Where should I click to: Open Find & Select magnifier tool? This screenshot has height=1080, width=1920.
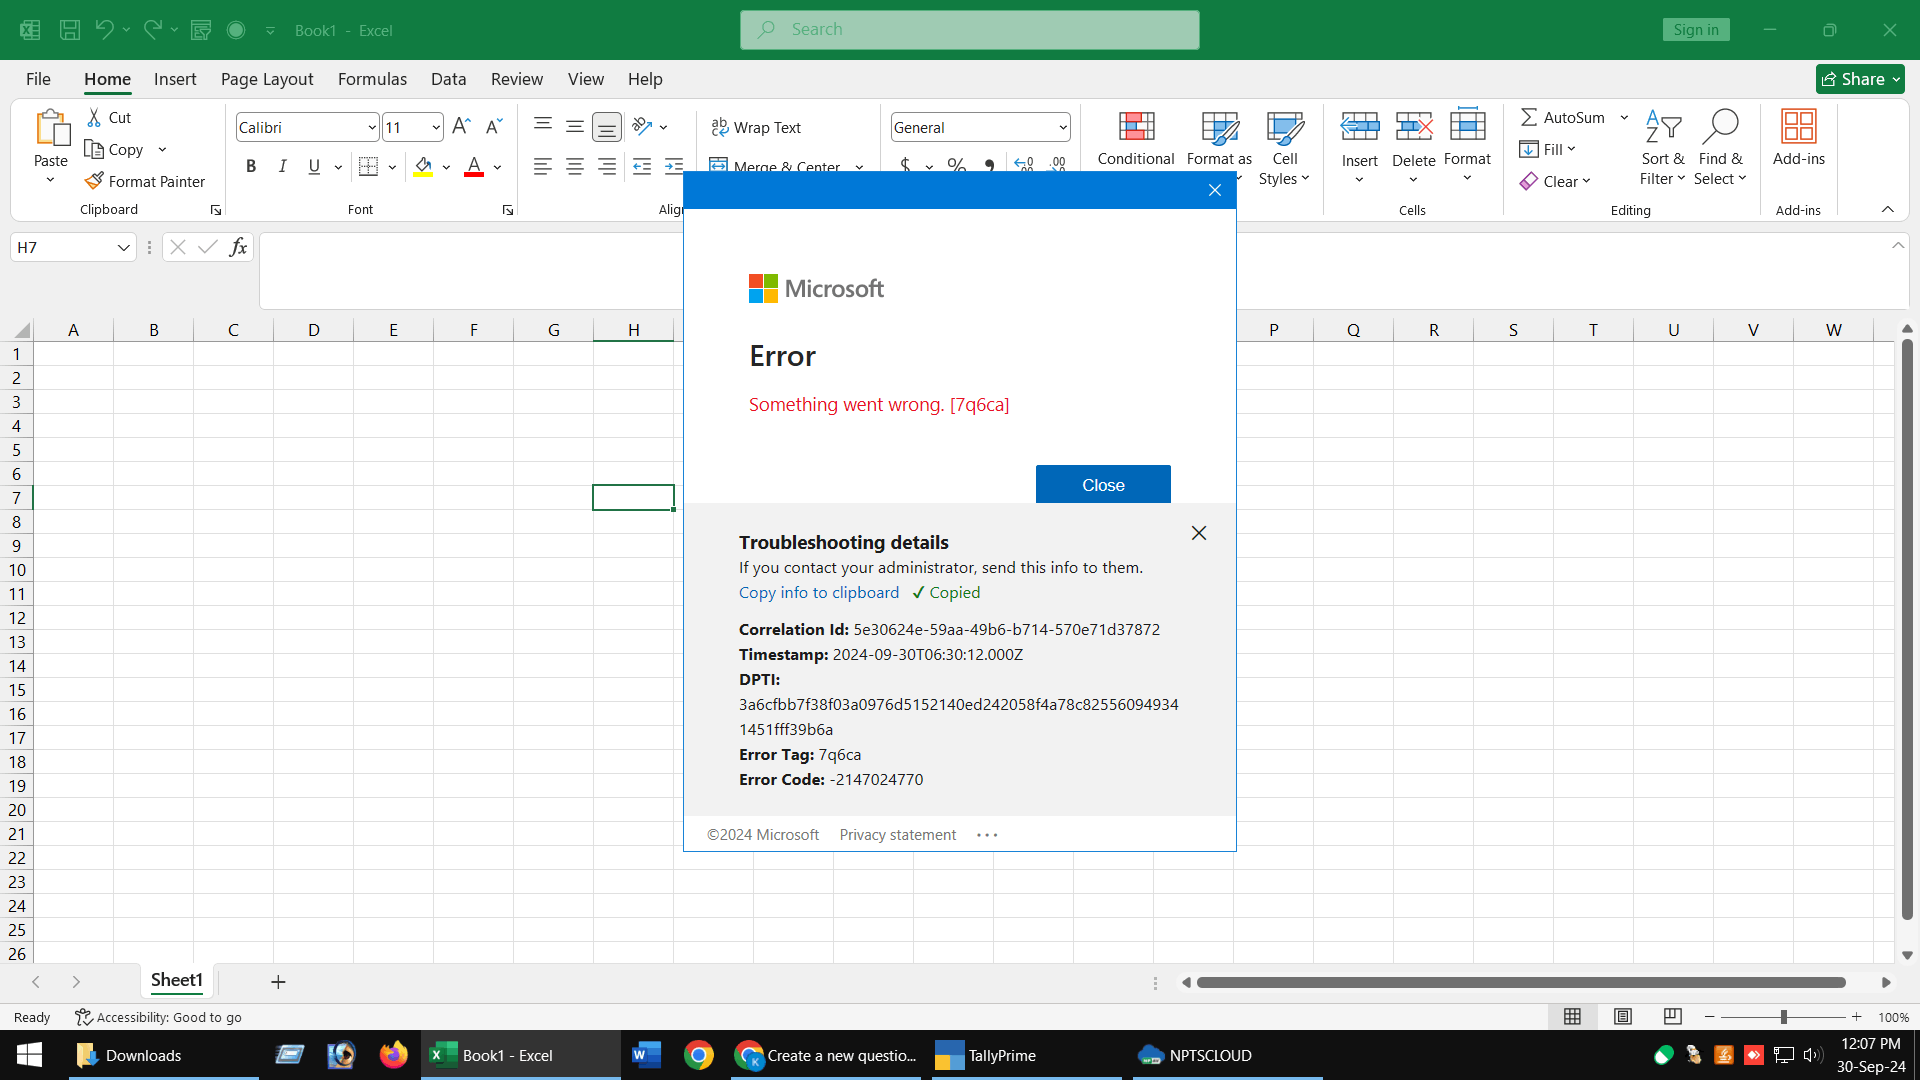[x=1720, y=128]
